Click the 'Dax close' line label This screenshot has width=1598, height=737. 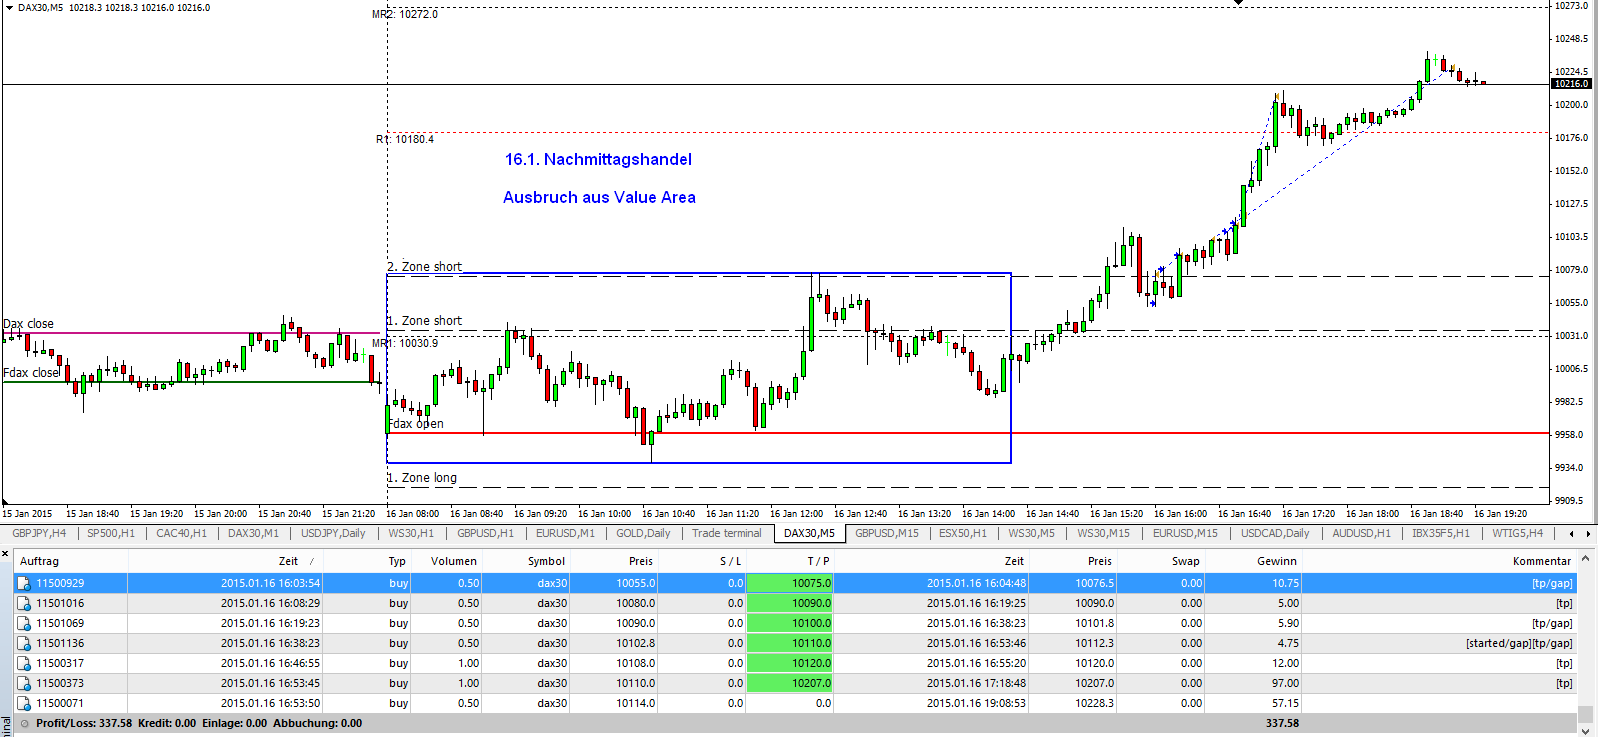coord(28,324)
